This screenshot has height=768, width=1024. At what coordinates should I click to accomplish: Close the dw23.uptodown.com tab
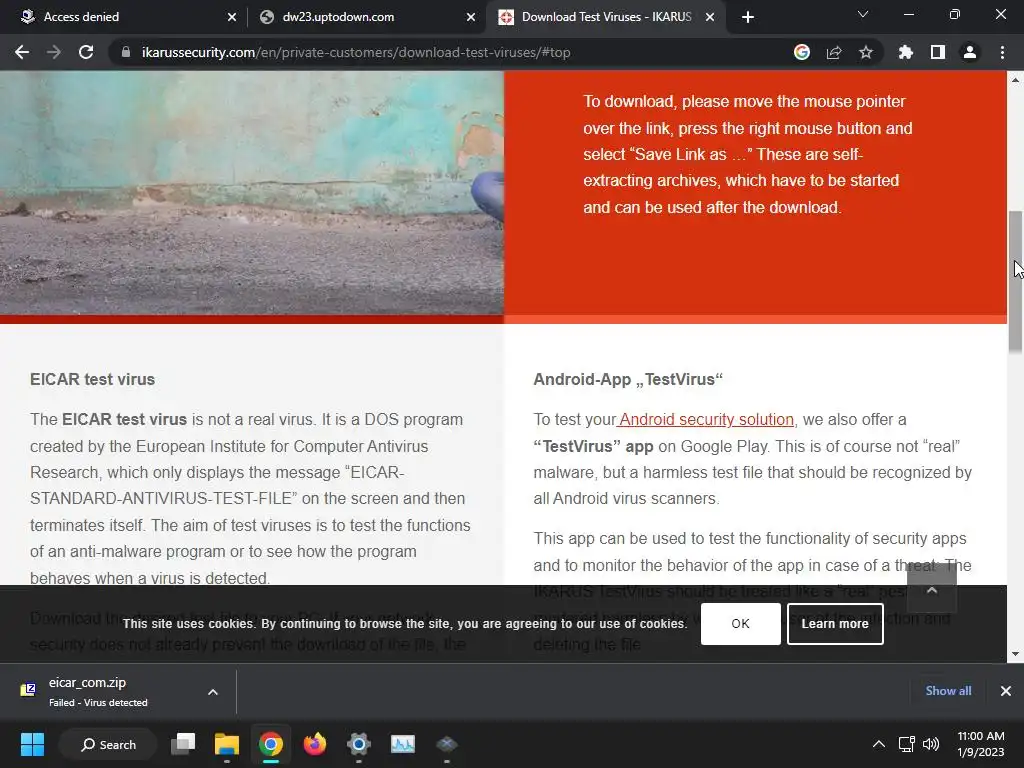[x=471, y=17]
